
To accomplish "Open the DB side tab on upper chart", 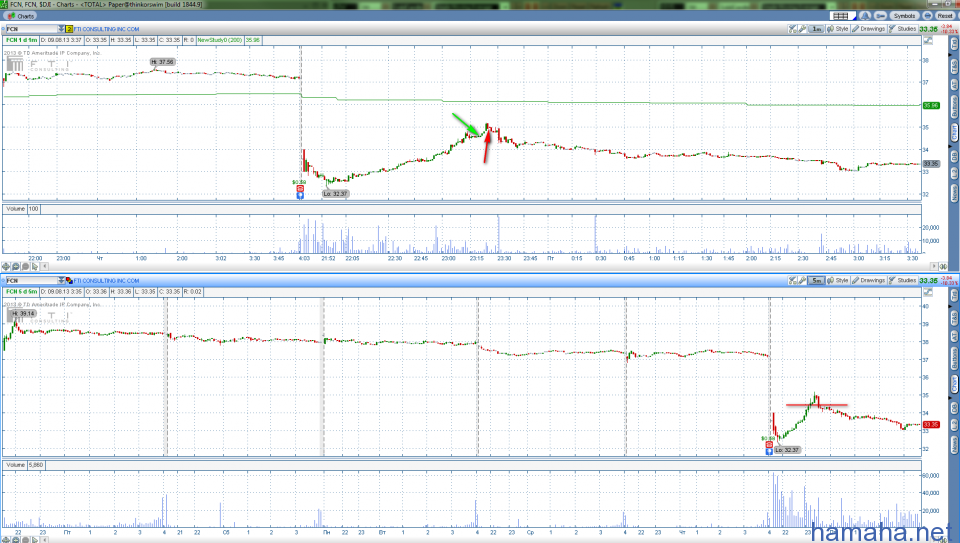I will pos(954,156).
